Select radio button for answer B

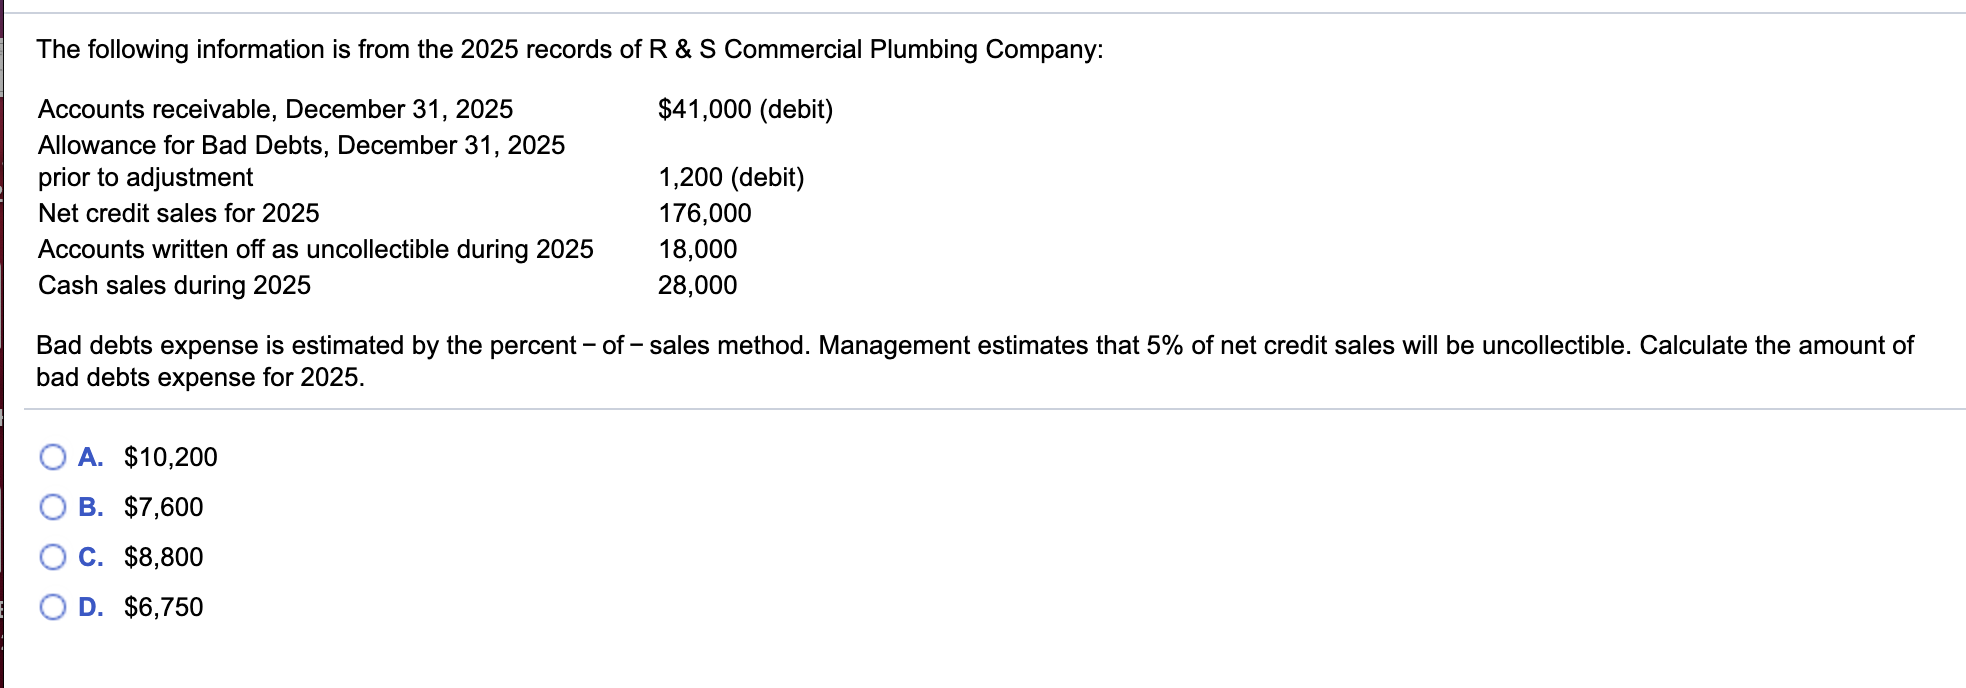pos(53,507)
